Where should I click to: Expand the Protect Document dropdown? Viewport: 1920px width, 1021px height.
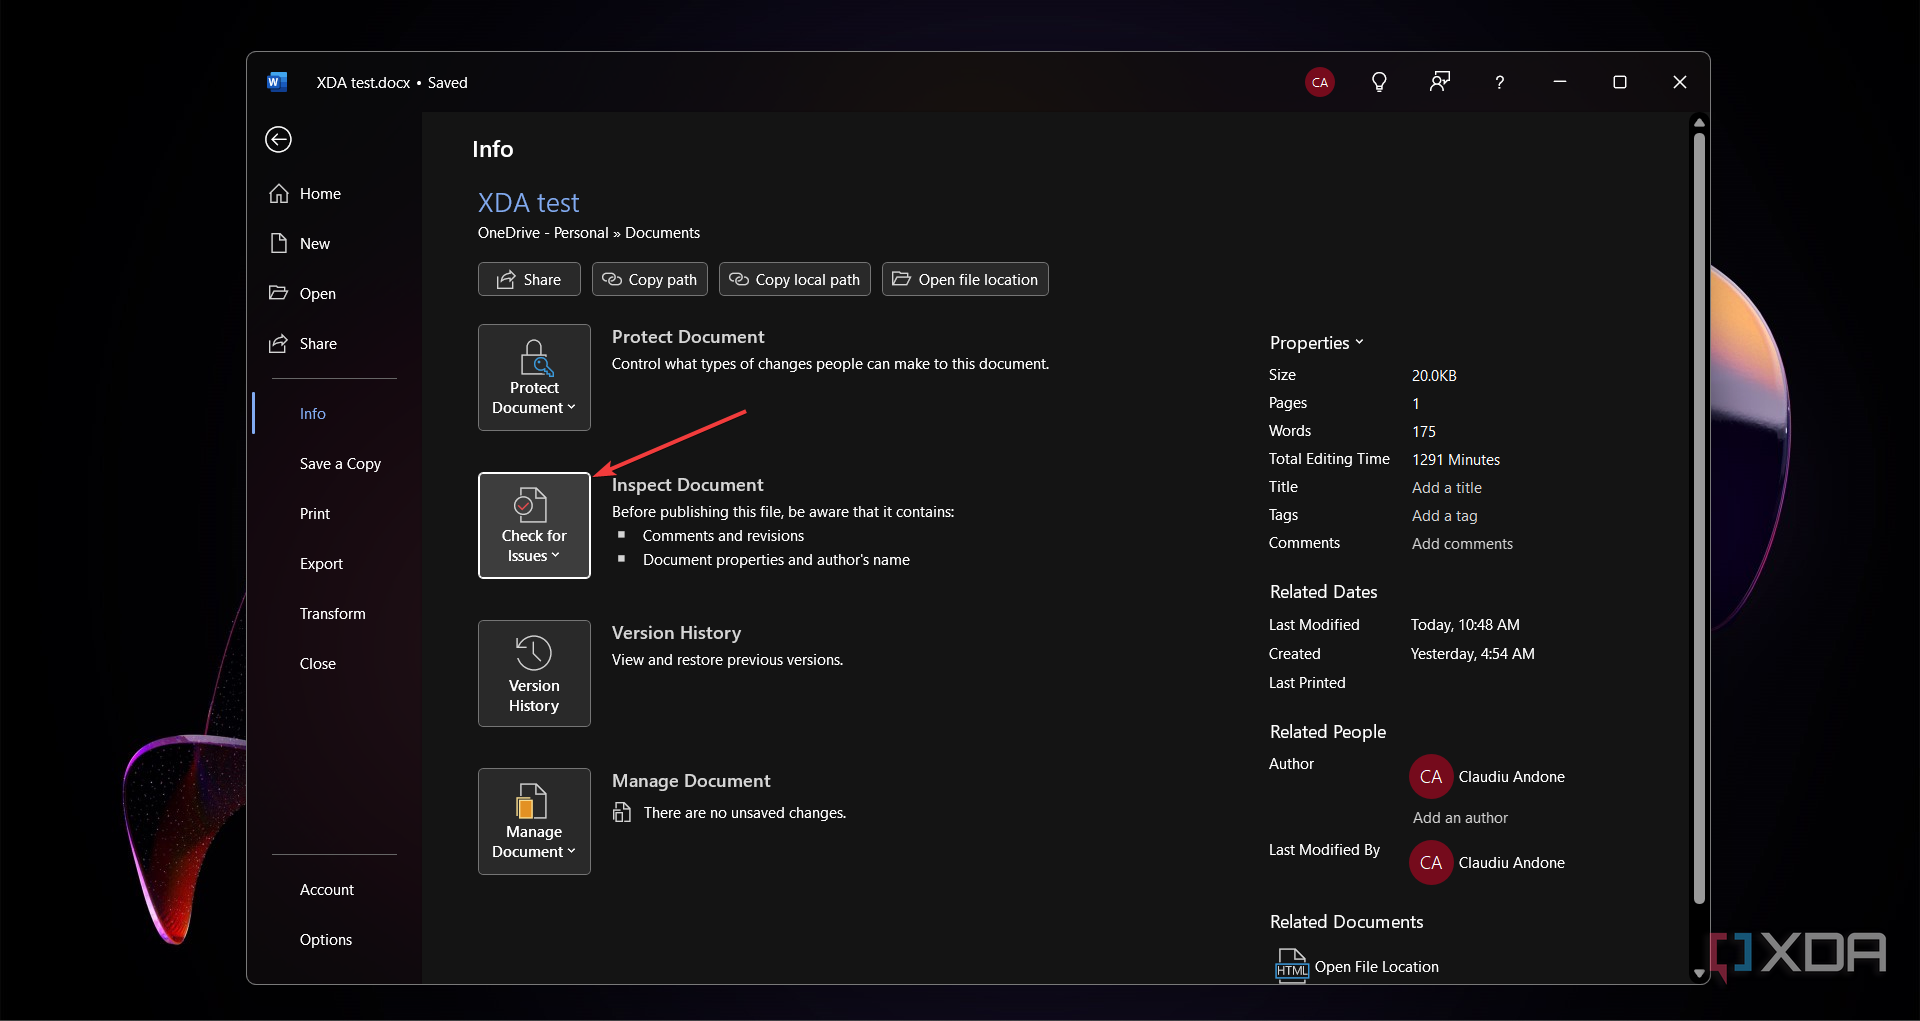(x=534, y=377)
